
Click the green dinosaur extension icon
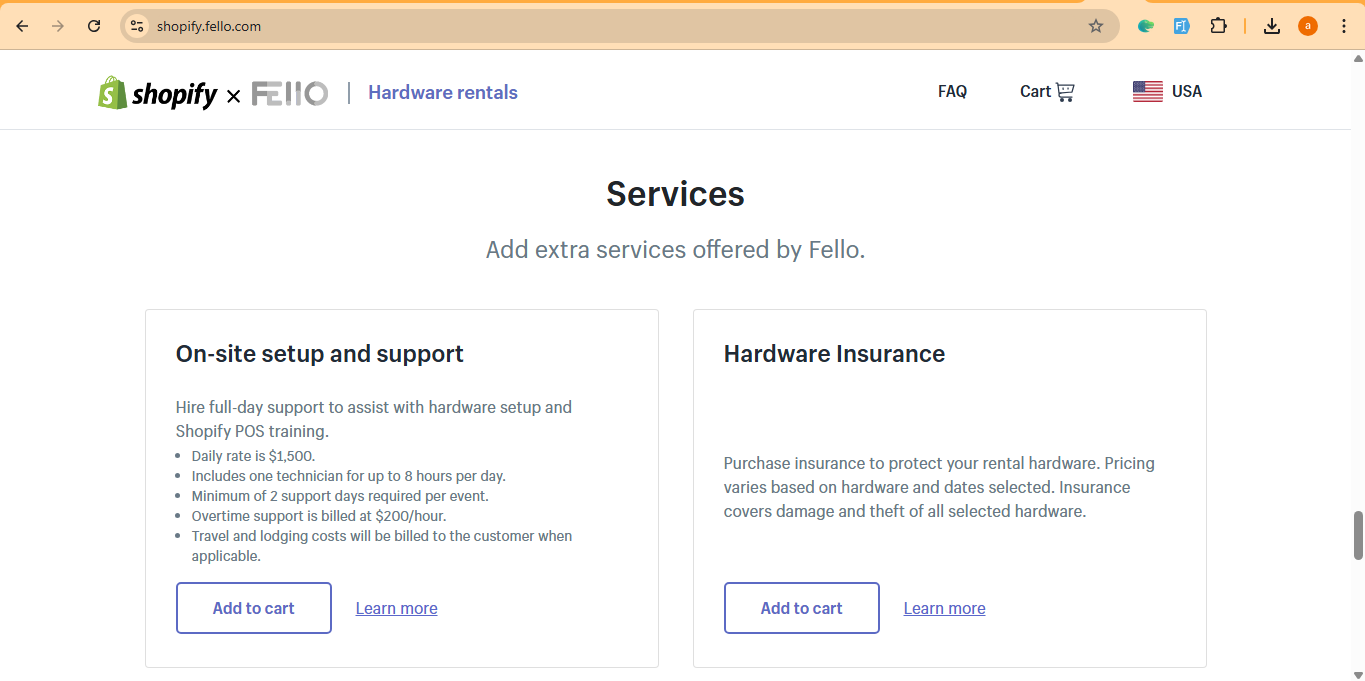tap(1146, 26)
